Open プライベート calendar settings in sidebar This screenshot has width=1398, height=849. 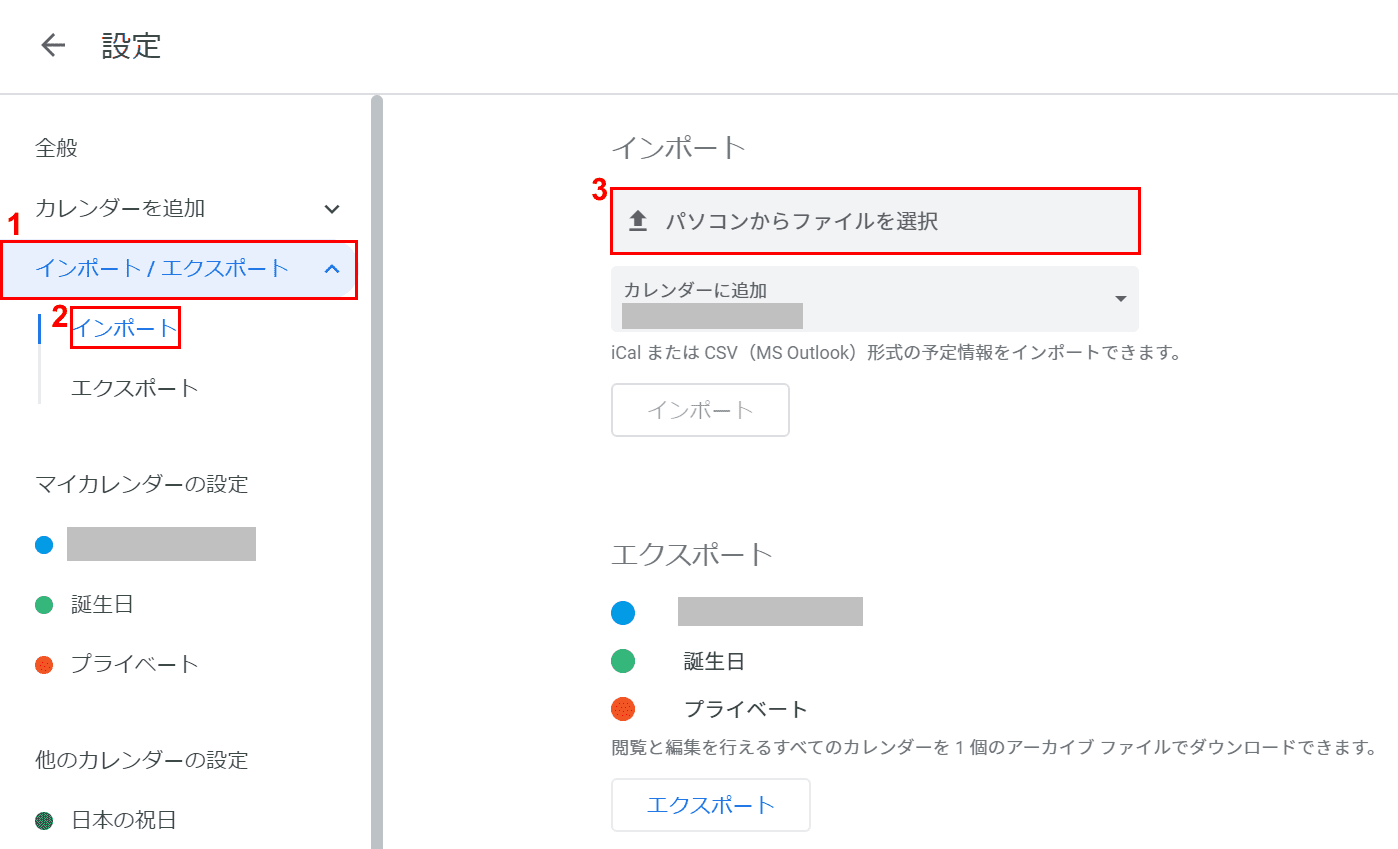(x=135, y=664)
